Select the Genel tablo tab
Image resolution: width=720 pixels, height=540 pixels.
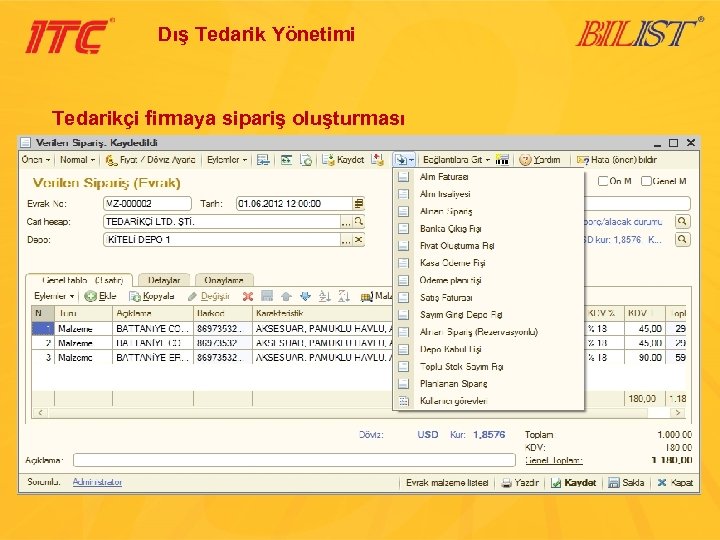[80, 280]
